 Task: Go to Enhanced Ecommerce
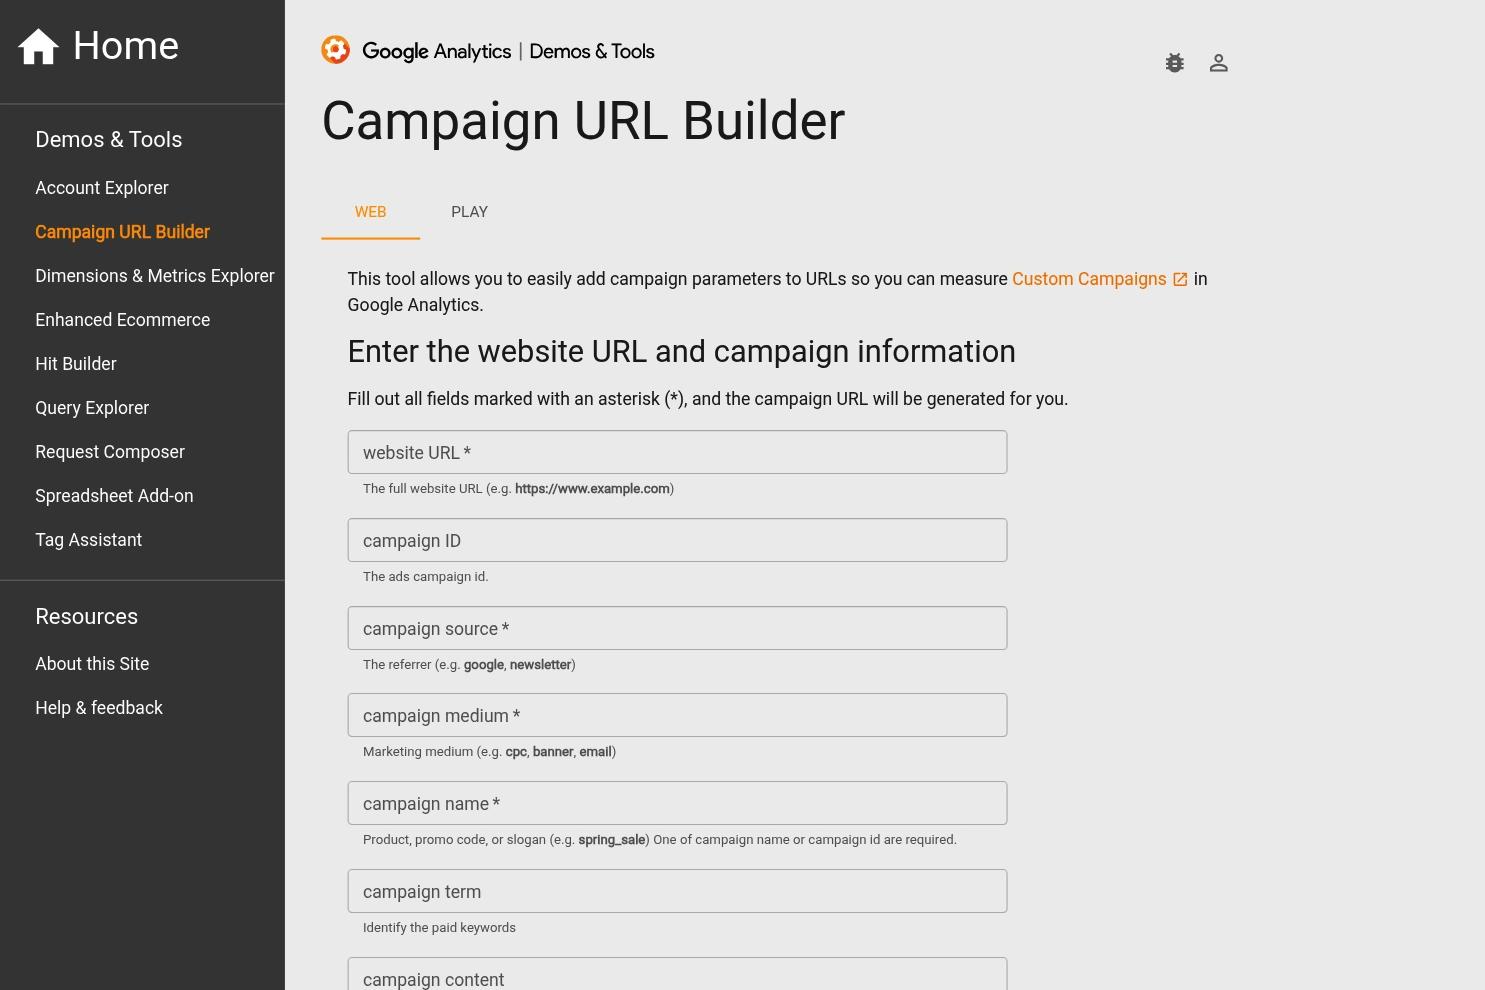tap(122, 320)
